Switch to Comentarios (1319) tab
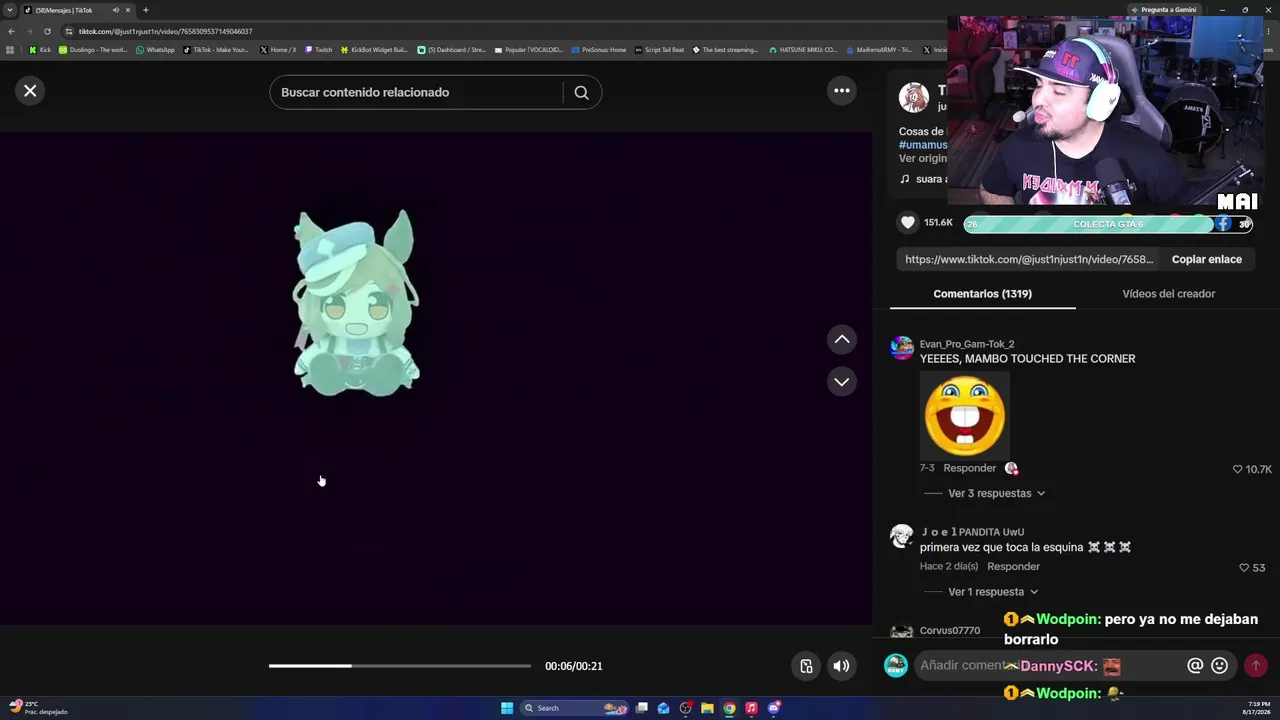This screenshot has width=1280, height=720. tap(982, 294)
